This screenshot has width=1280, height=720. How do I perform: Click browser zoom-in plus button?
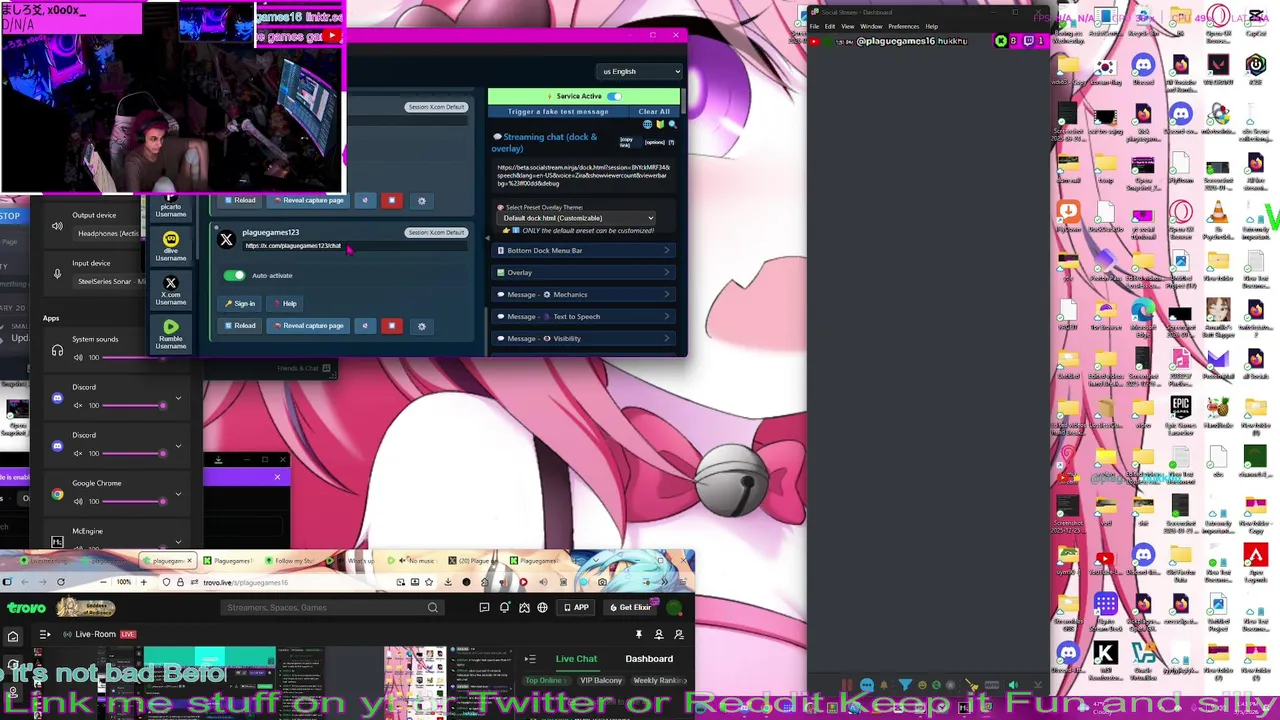pos(143,582)
